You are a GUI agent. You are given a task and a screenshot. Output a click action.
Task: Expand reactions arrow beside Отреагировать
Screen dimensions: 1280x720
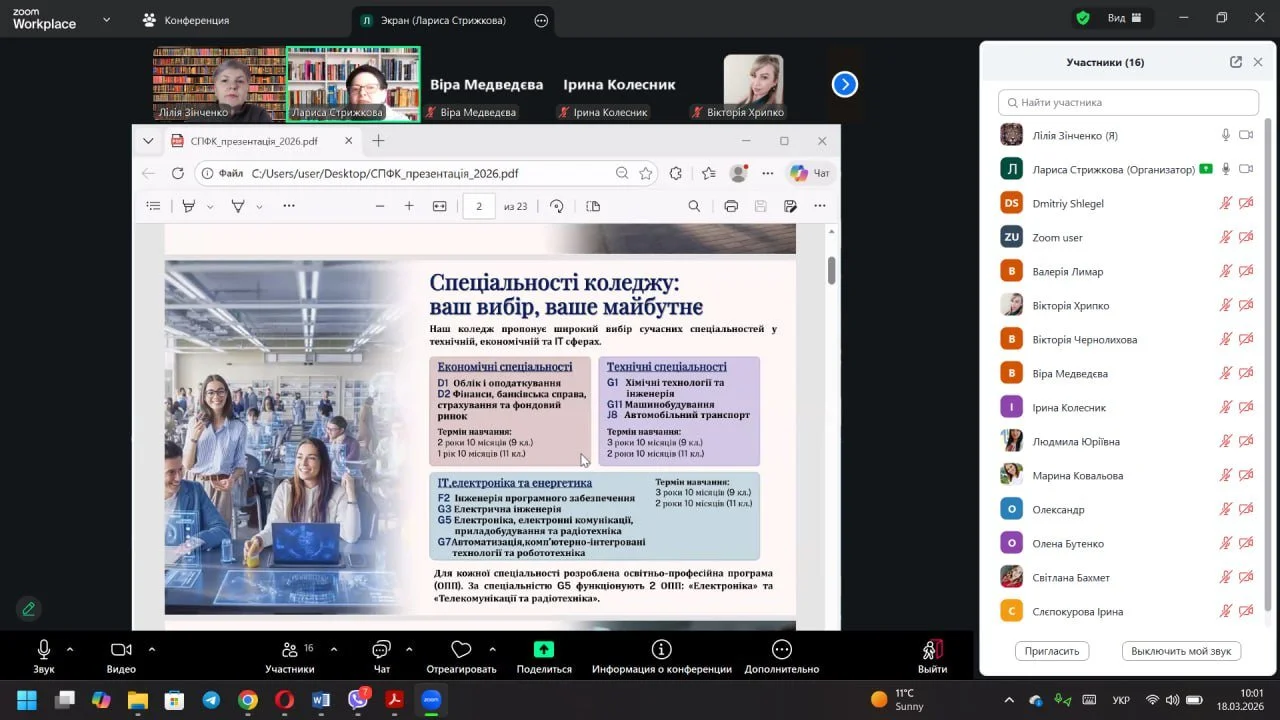(x=493, y=649)
